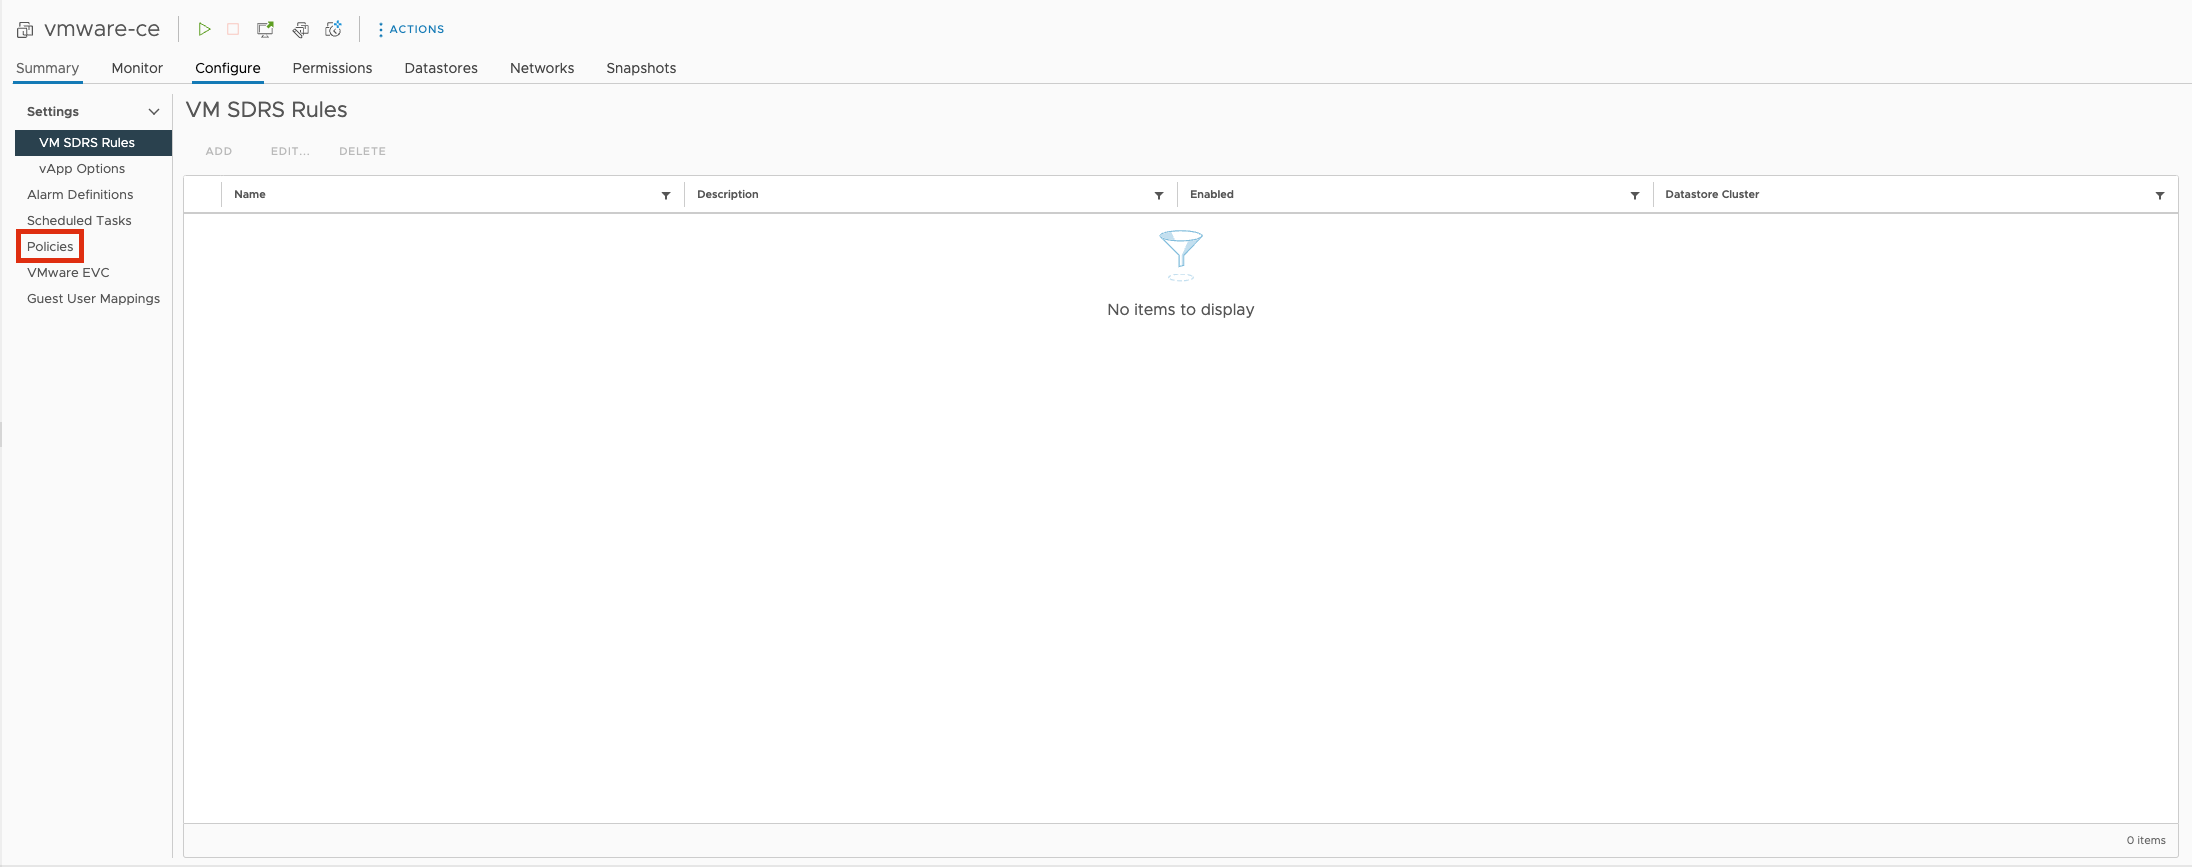Screen dimensions: 2192x867
Task: Switch to the Monitor tab
Action: (137, 68)
